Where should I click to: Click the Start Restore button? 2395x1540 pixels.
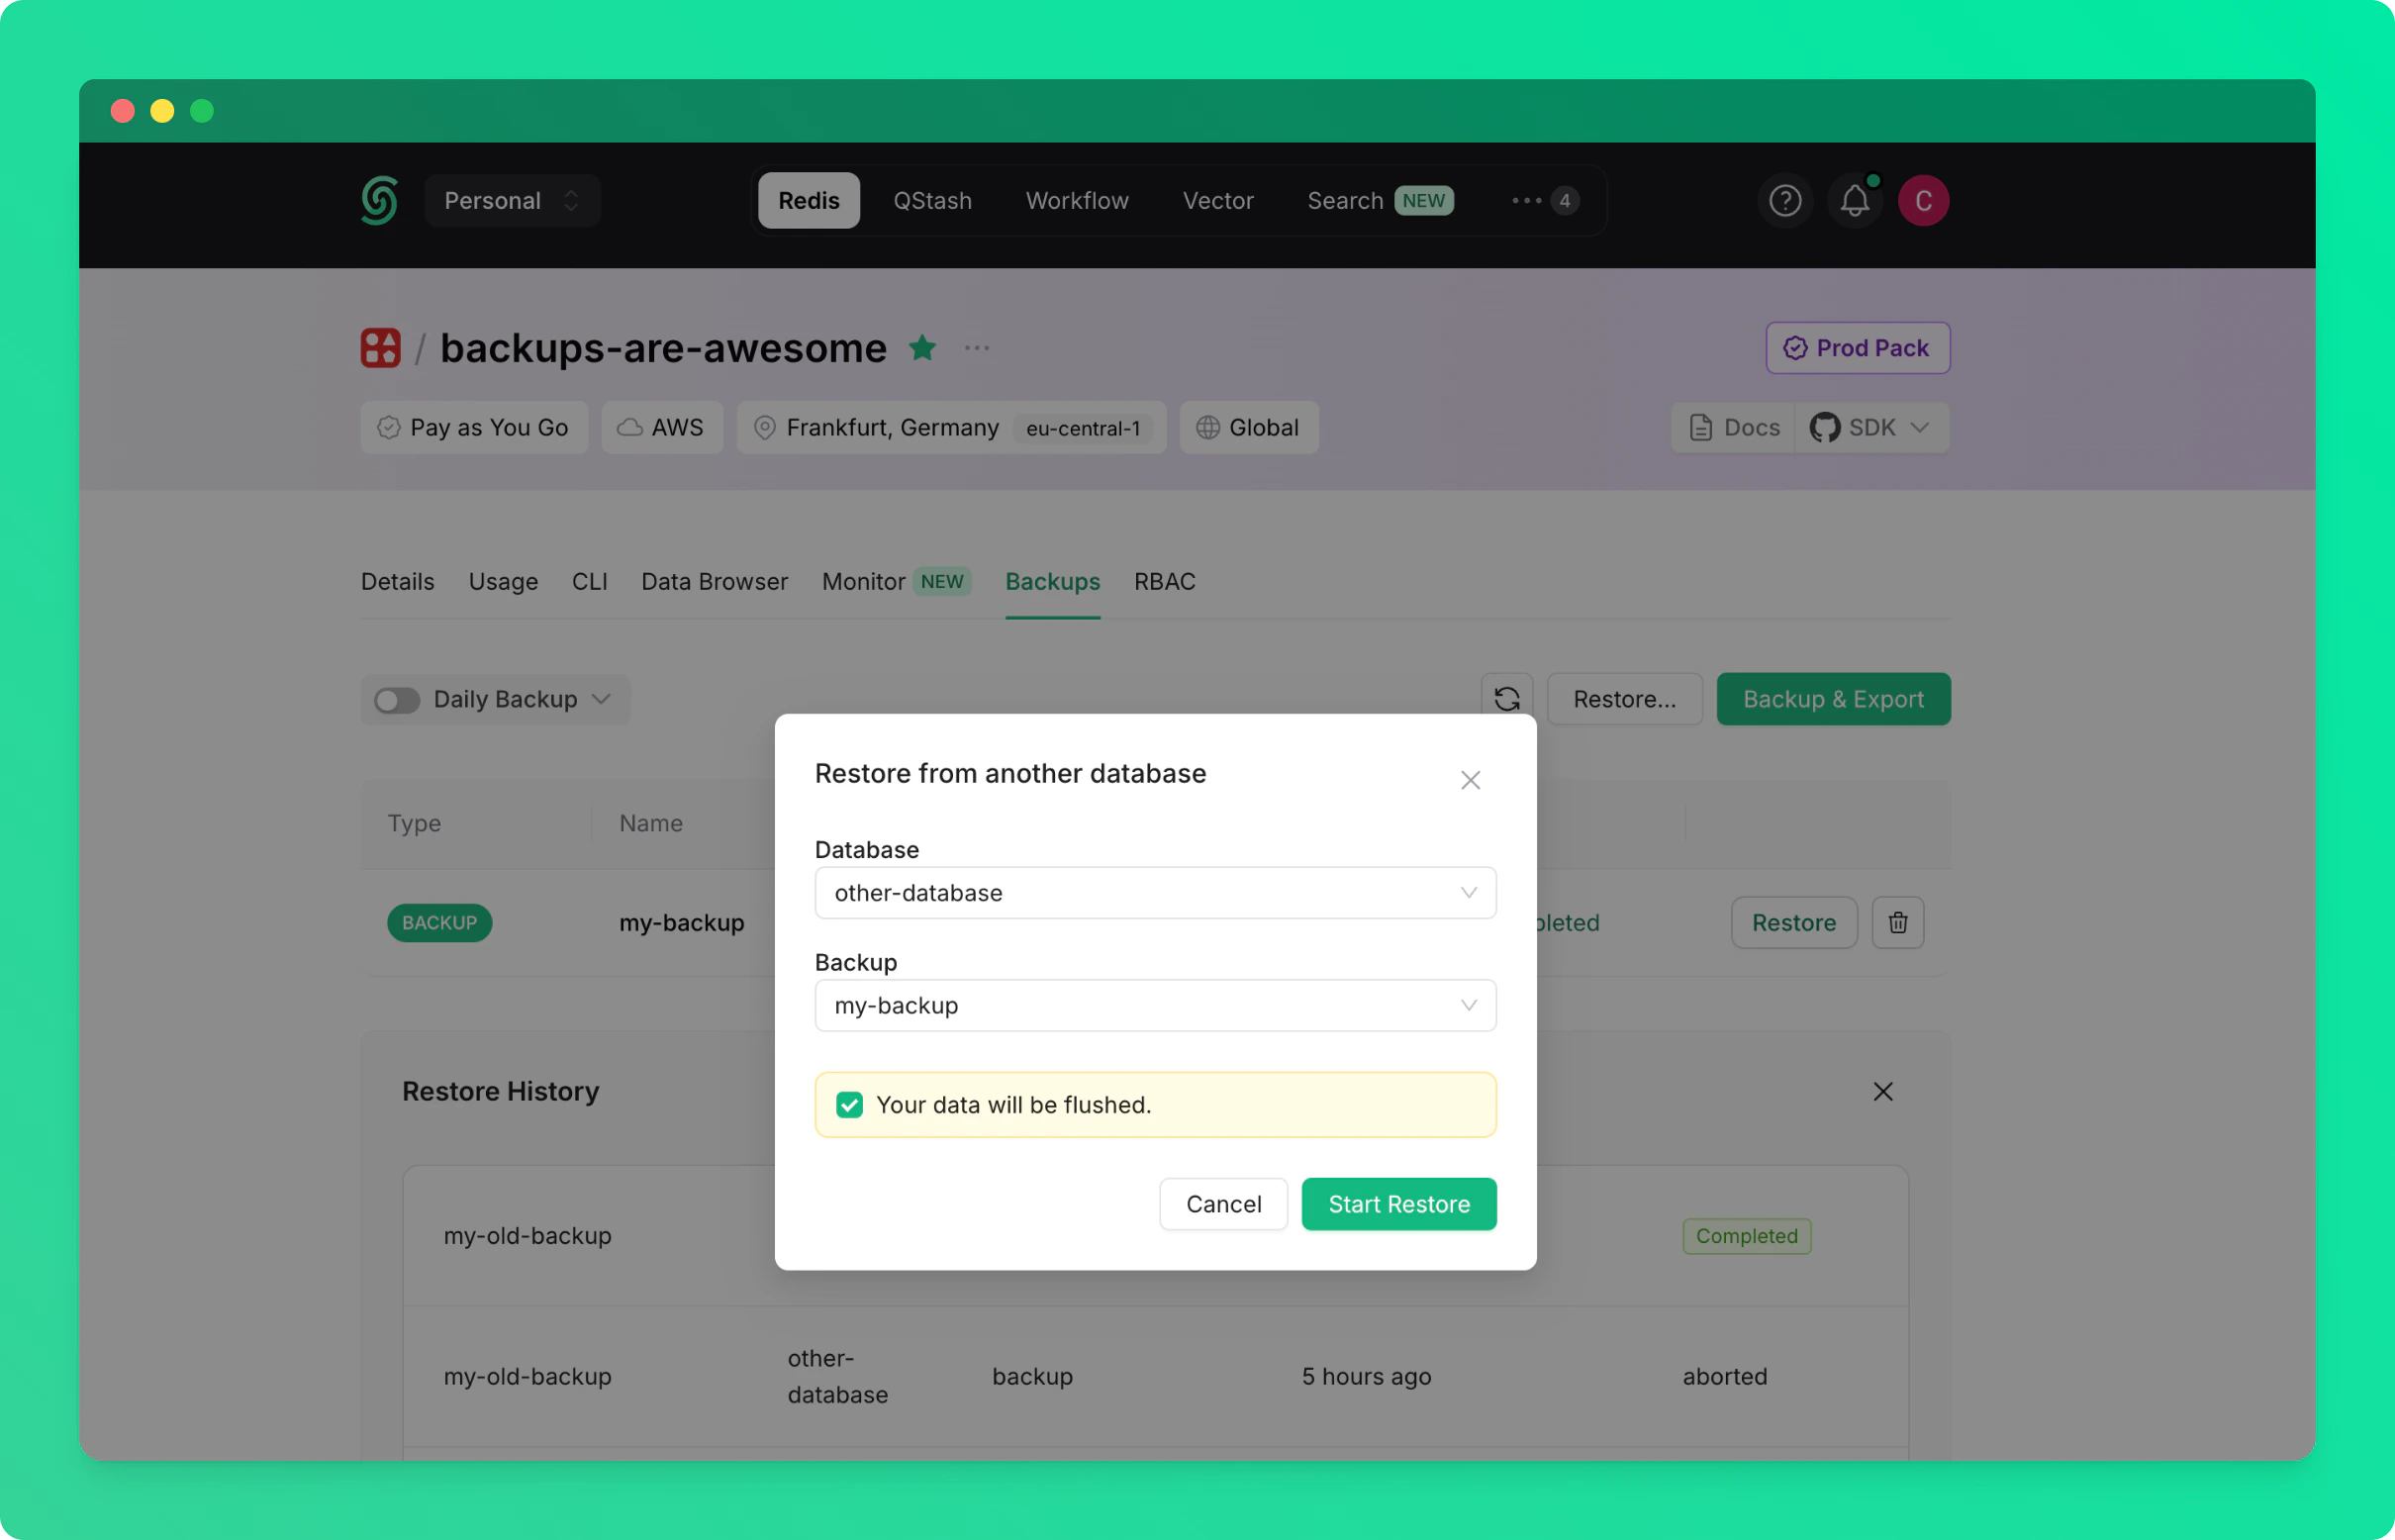(x=1398, y=1204)
